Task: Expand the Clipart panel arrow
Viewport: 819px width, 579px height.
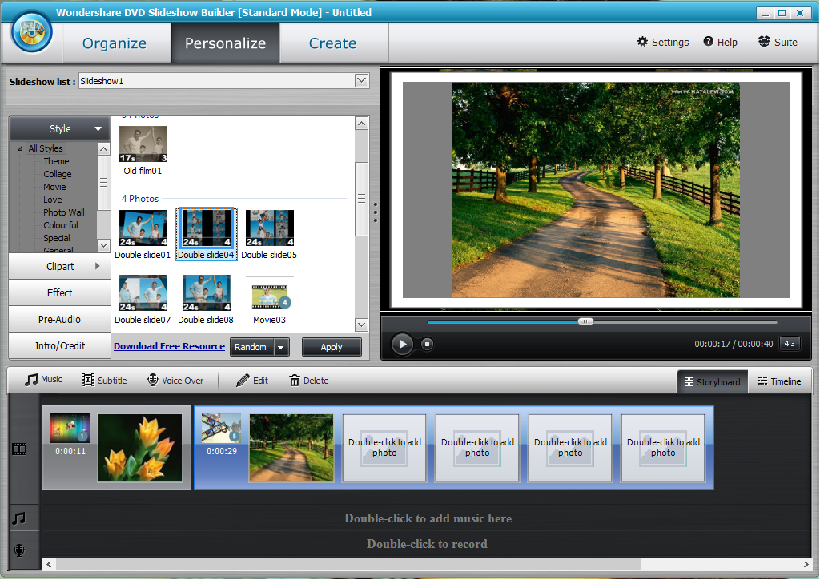Action: 97,266
